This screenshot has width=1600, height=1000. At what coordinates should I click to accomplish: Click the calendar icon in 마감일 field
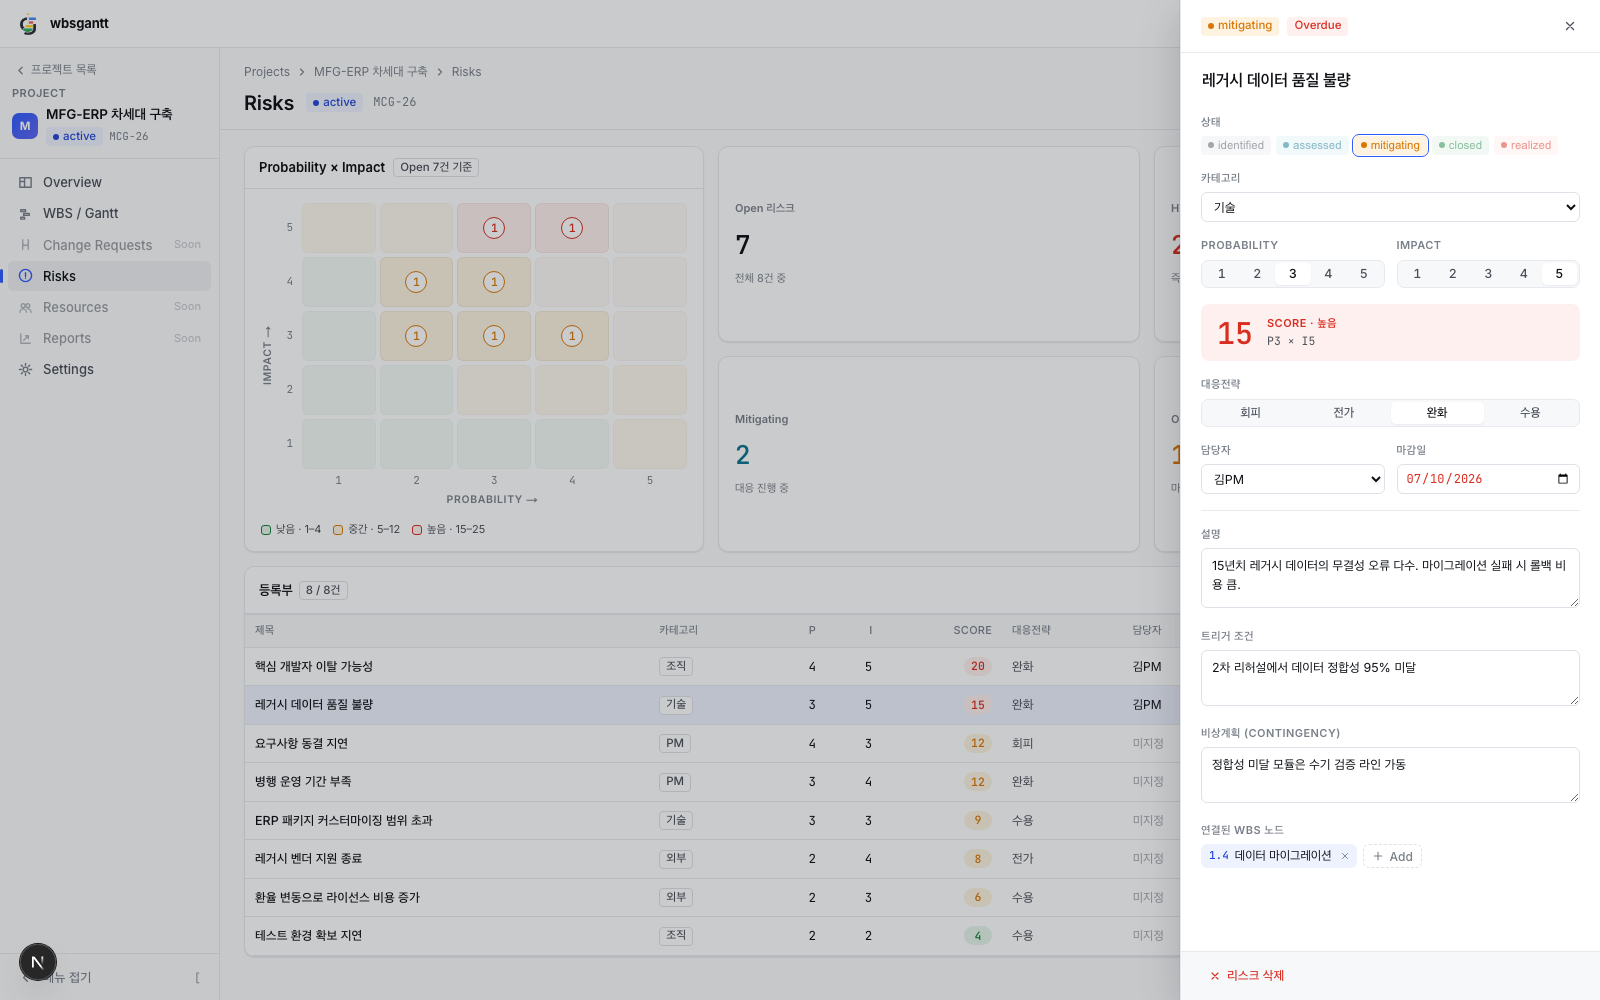tap(1563, 479)
